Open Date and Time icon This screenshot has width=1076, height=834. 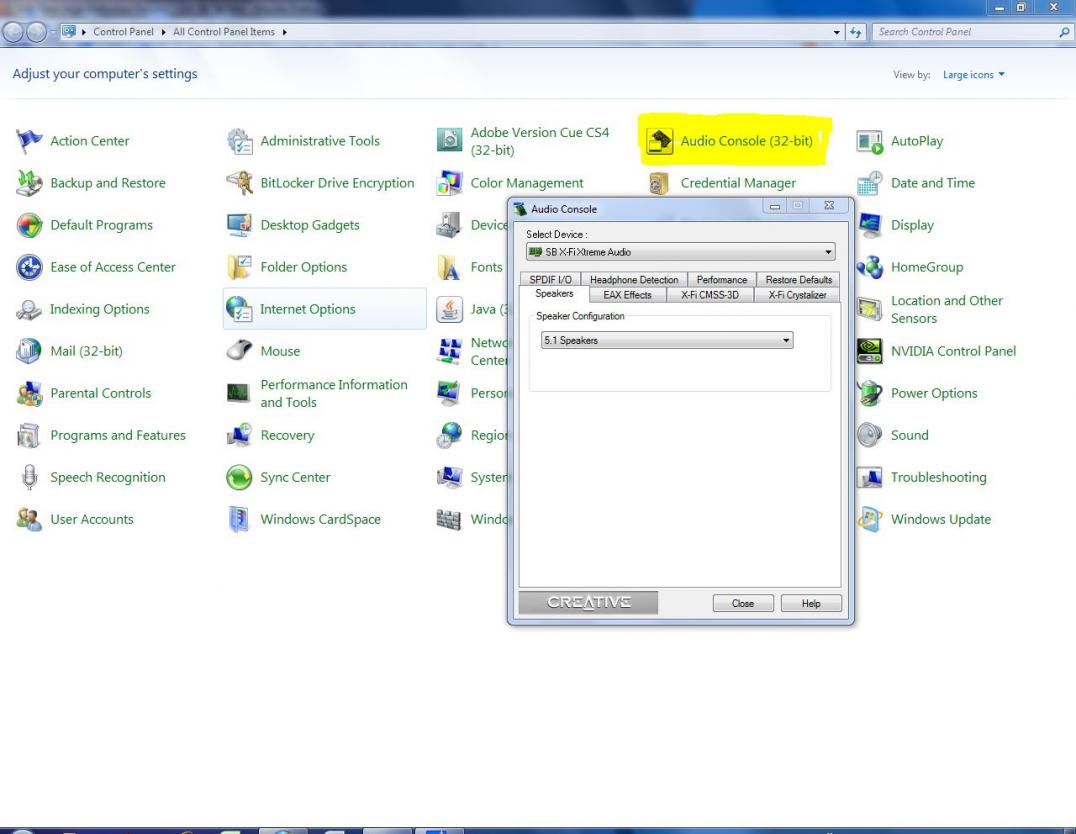[x=869, y=183]
